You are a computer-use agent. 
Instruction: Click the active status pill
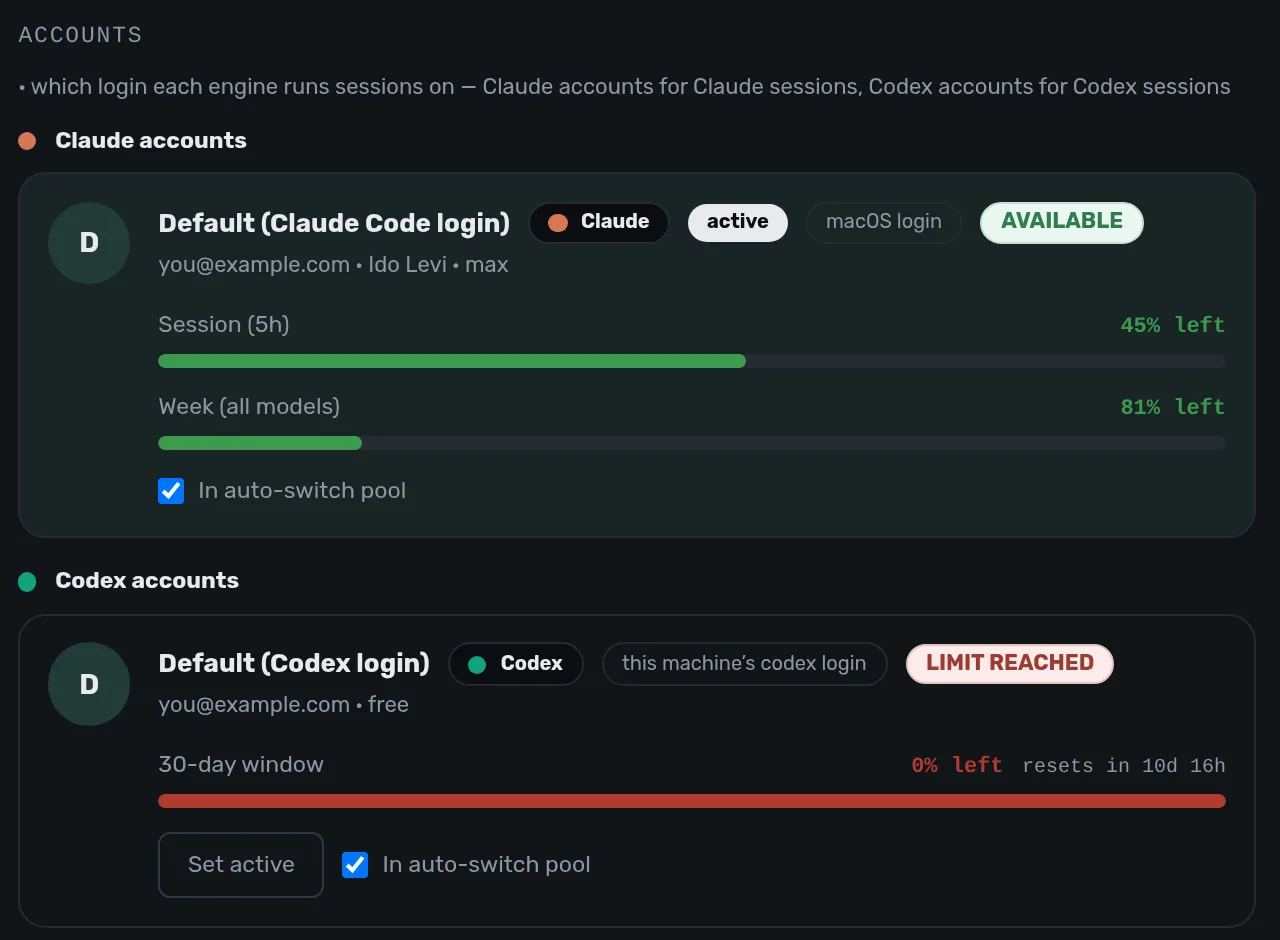(738, 222)
